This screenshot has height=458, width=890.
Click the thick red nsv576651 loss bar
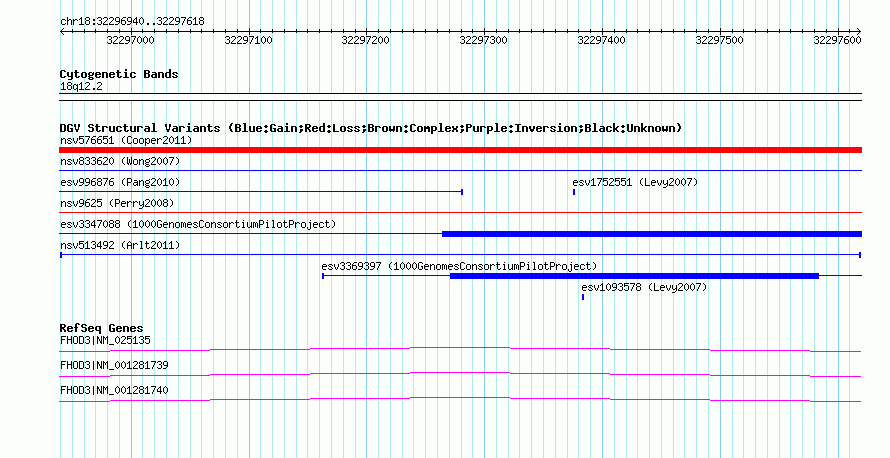[x=460, y=150]
